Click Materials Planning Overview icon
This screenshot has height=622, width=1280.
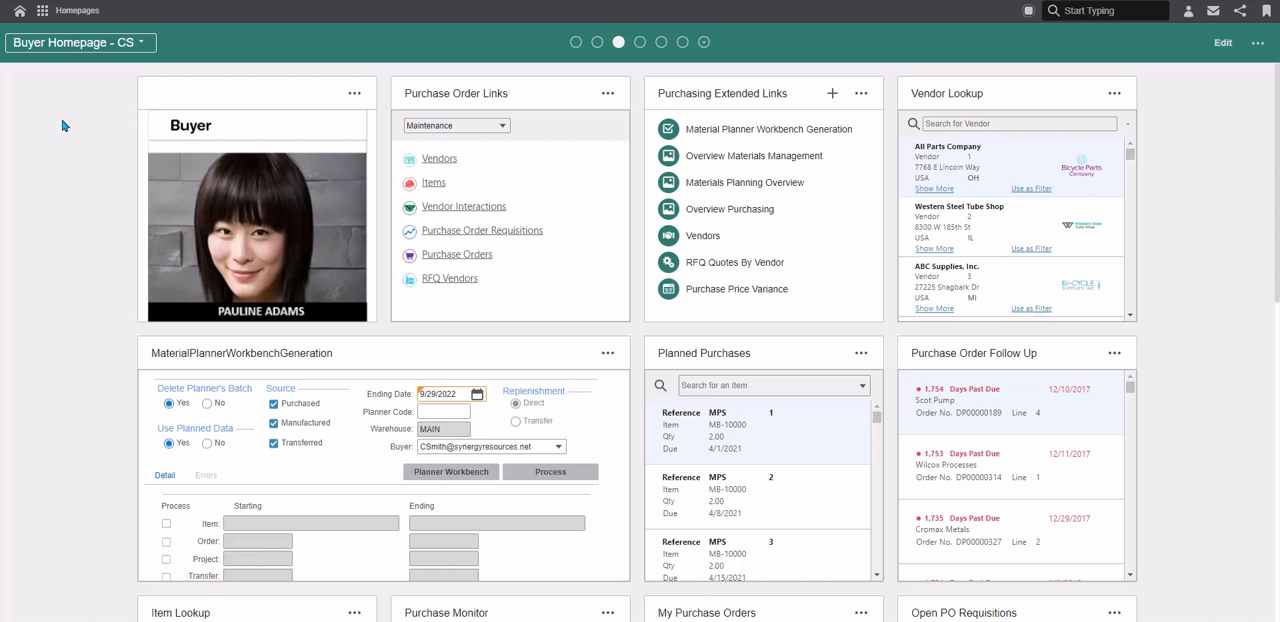(x=668, y=182)
